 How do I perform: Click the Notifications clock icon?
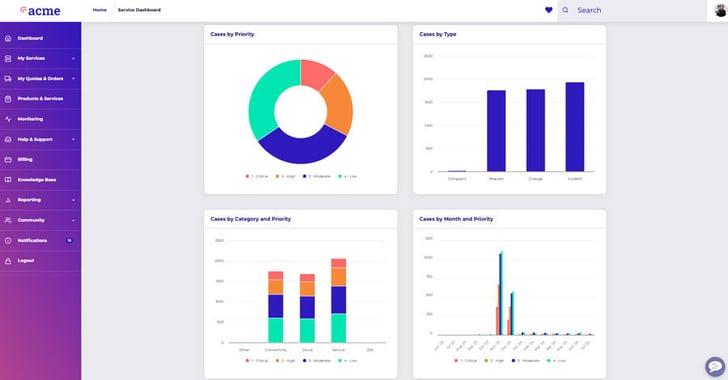pyautogui.click(x=8, y=241)
